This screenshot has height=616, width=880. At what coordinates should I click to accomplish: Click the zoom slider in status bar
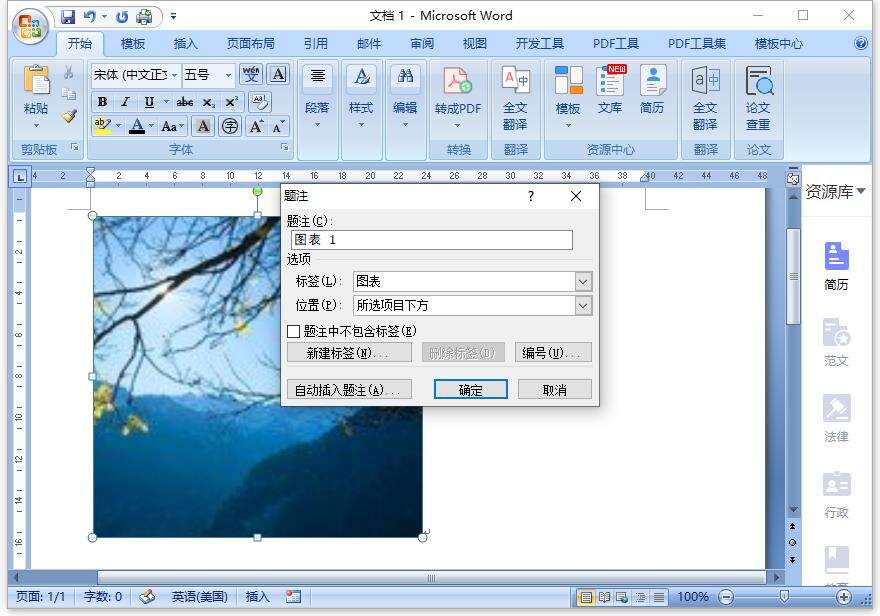click(x=785, y=597)
